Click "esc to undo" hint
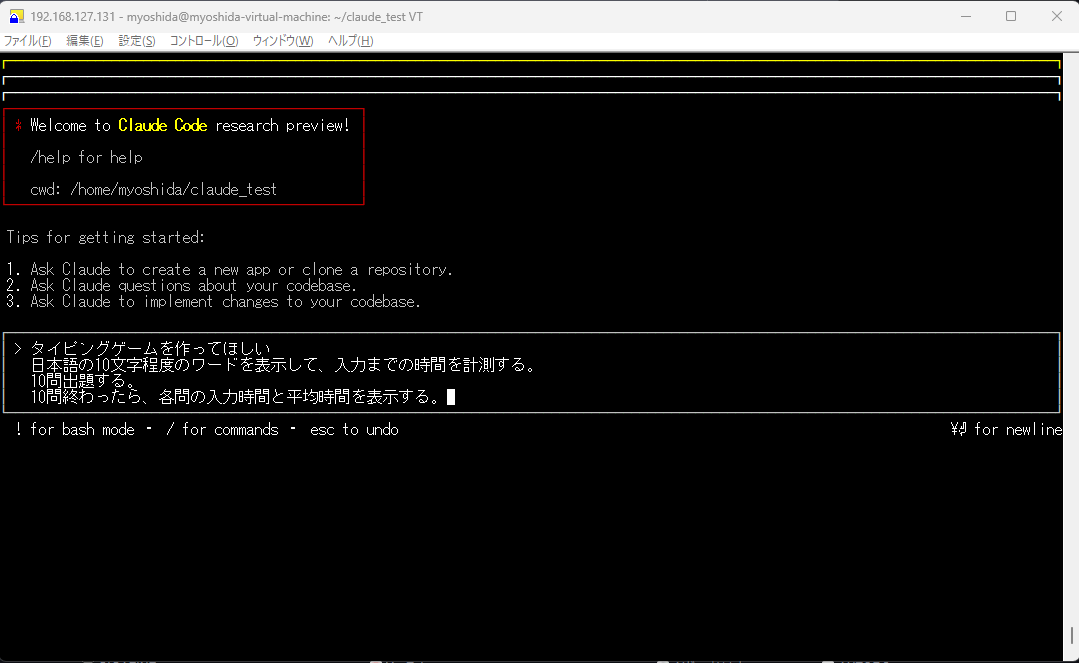 pos(354,430)
